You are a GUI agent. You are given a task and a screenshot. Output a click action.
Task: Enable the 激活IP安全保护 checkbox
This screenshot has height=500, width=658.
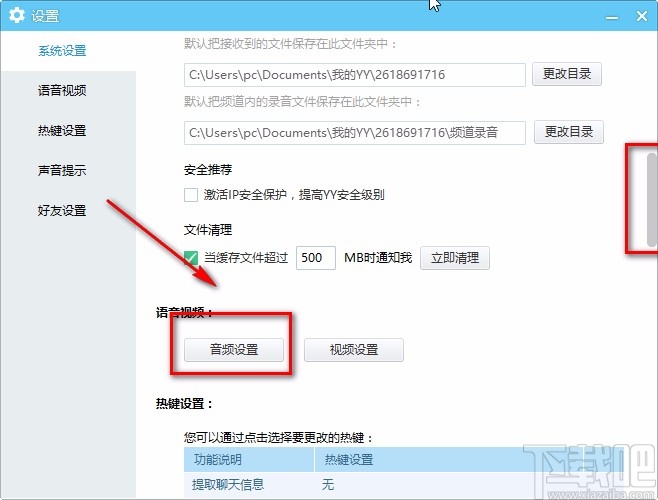click(191, 195)
